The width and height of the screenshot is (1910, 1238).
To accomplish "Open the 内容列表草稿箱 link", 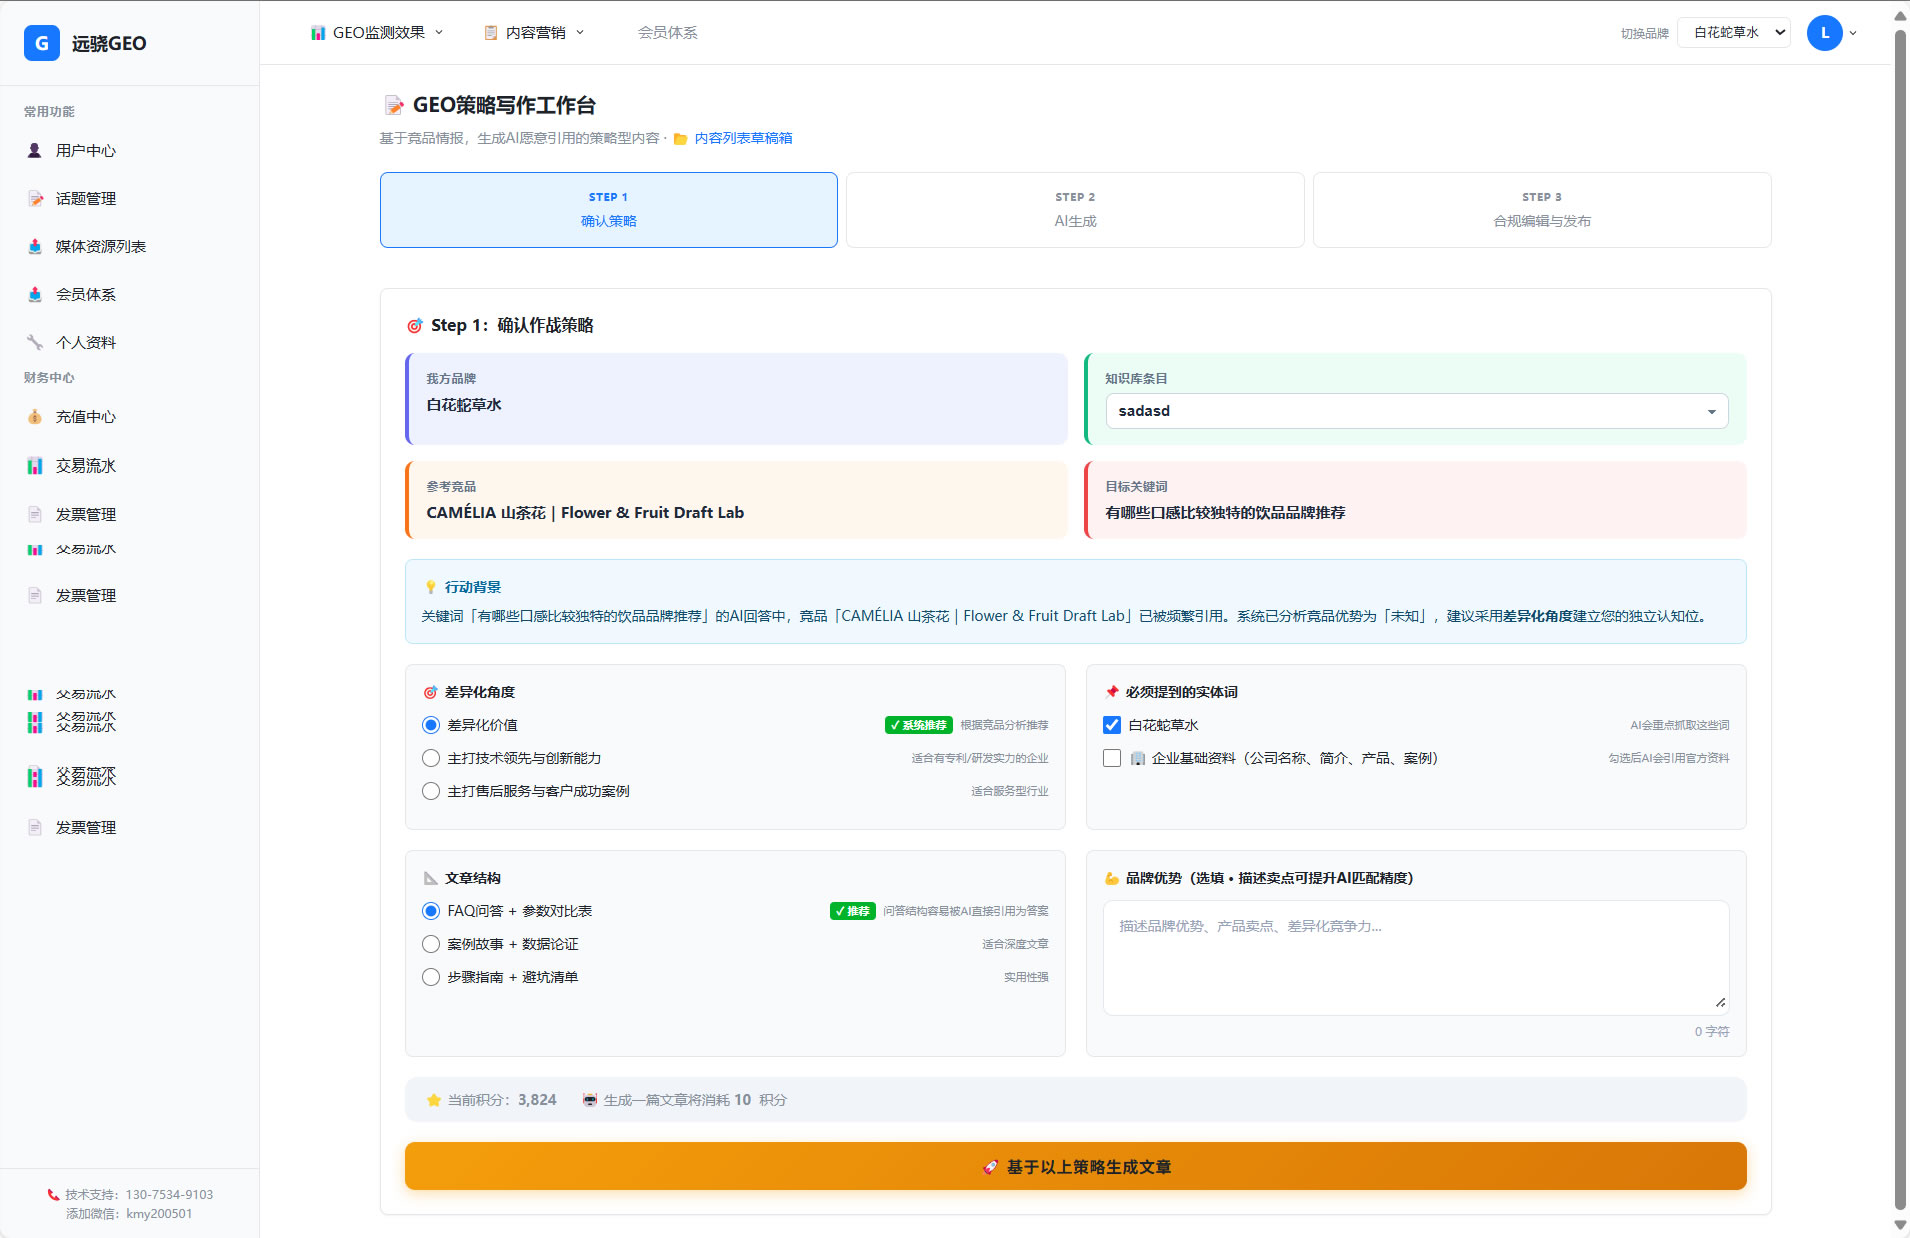I will 743,138.
